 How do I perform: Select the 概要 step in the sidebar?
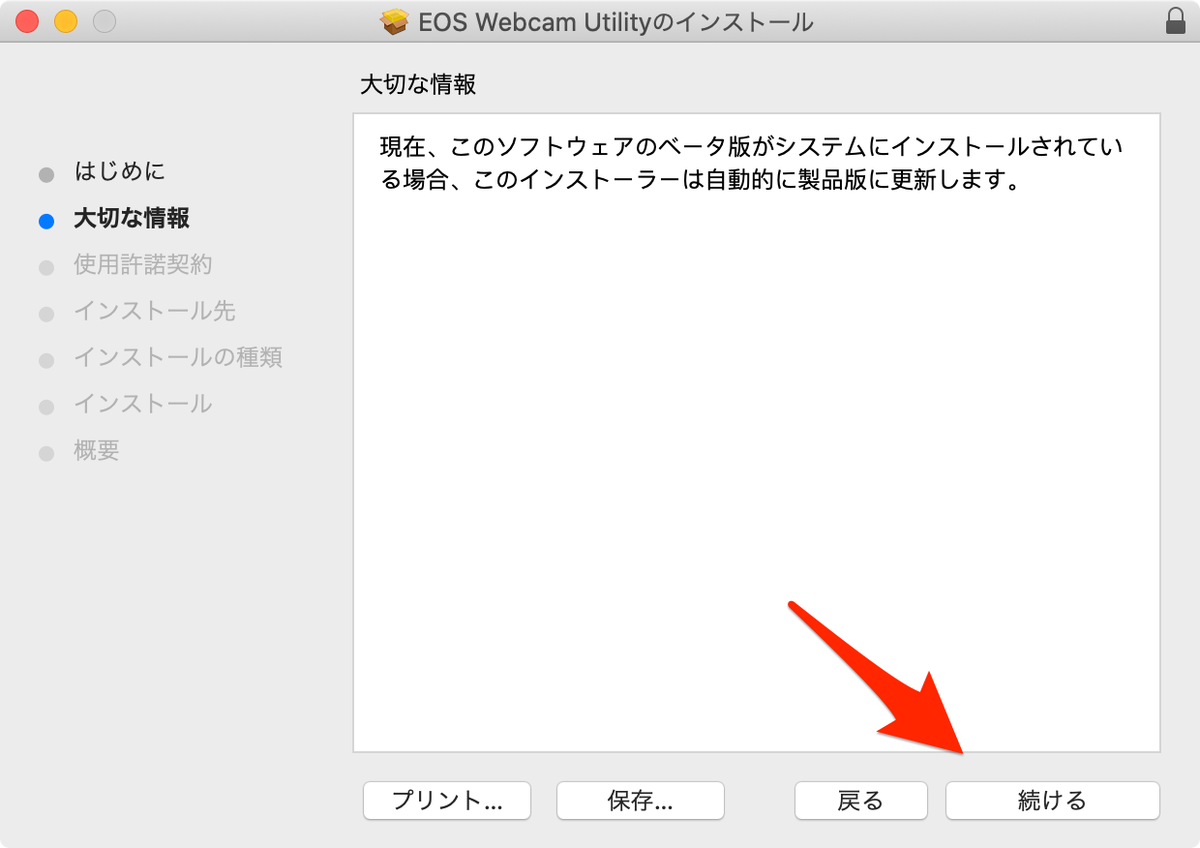coord(97,450)
